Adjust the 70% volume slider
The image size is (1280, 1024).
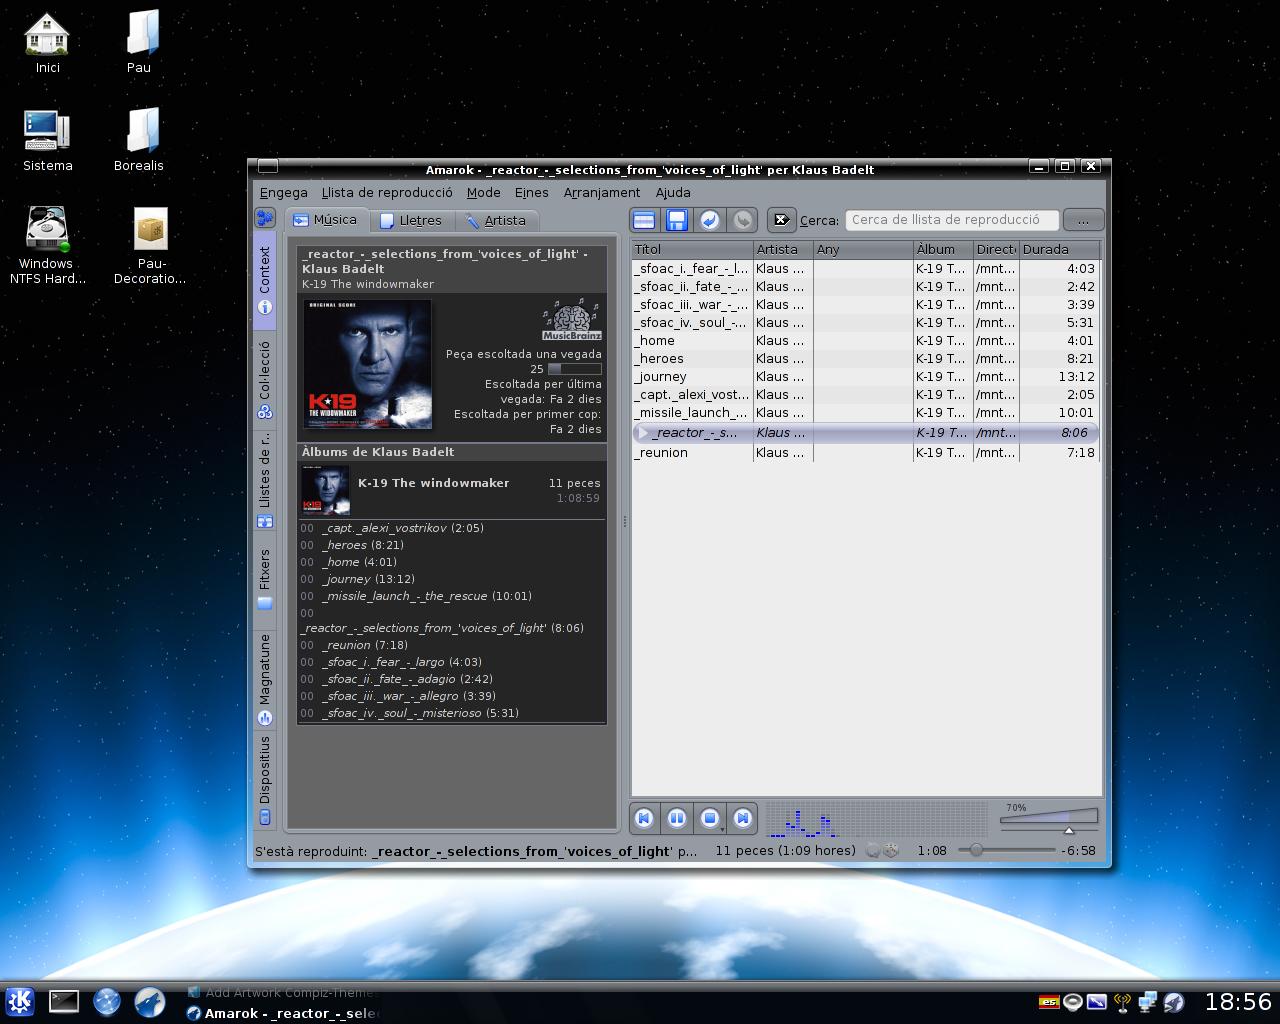[x=1049, y=818]
